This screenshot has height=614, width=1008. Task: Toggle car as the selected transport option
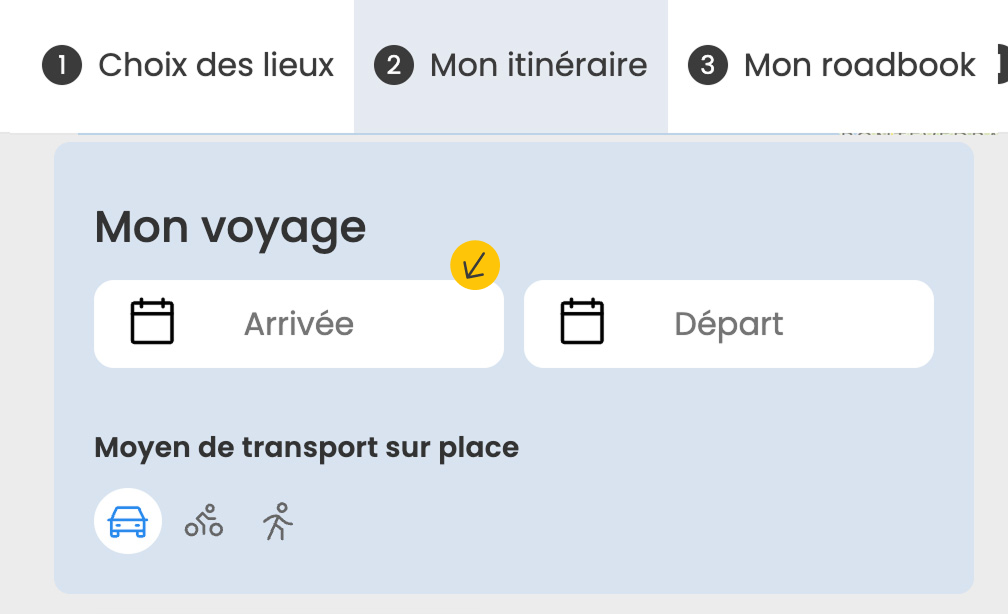click(x=127, y=521)
